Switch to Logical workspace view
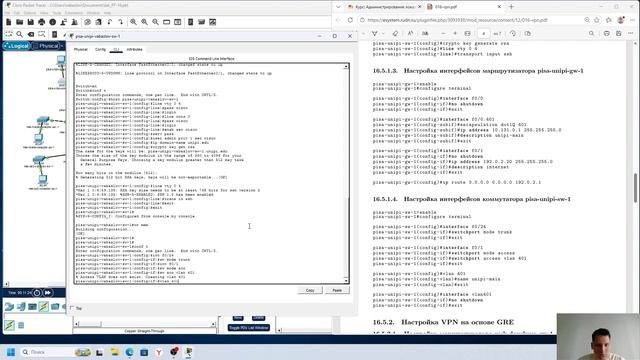 click(x=17, y=46)
